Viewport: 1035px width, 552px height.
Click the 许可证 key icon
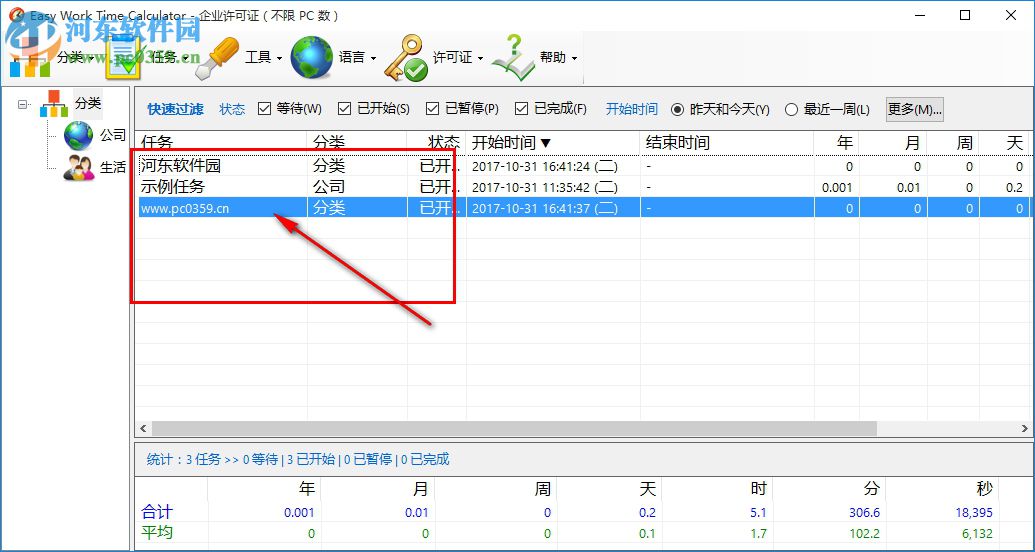405,59
